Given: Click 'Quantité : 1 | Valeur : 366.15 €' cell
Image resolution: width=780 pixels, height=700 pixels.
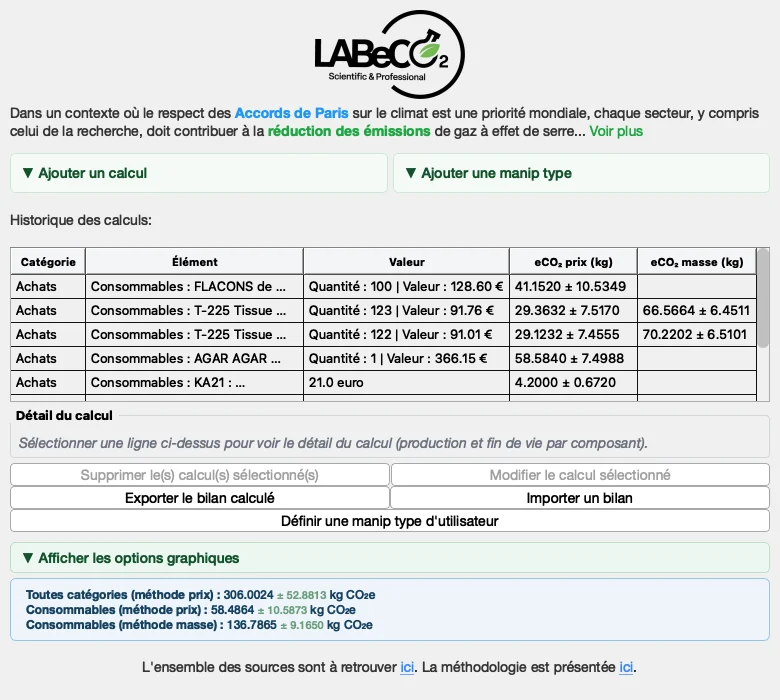Looking at the screenshot, I should (x=406, y=358).
